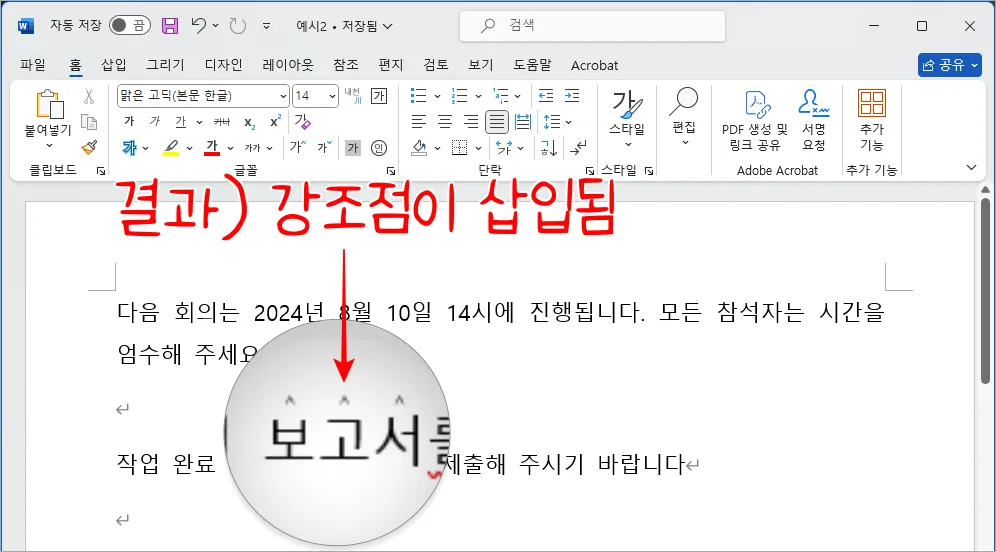Open the 예시2 저장됨 file name dropdown
Viewport: 996px width, 552px height.
(344, 26)
